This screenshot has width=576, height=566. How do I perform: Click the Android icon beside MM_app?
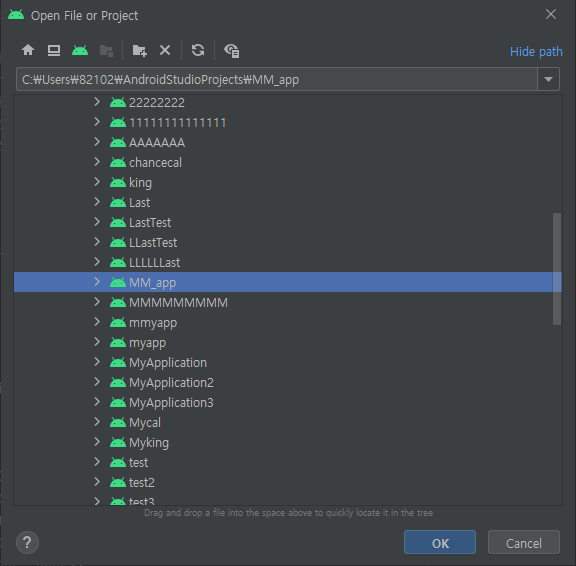tap(118, 282)
